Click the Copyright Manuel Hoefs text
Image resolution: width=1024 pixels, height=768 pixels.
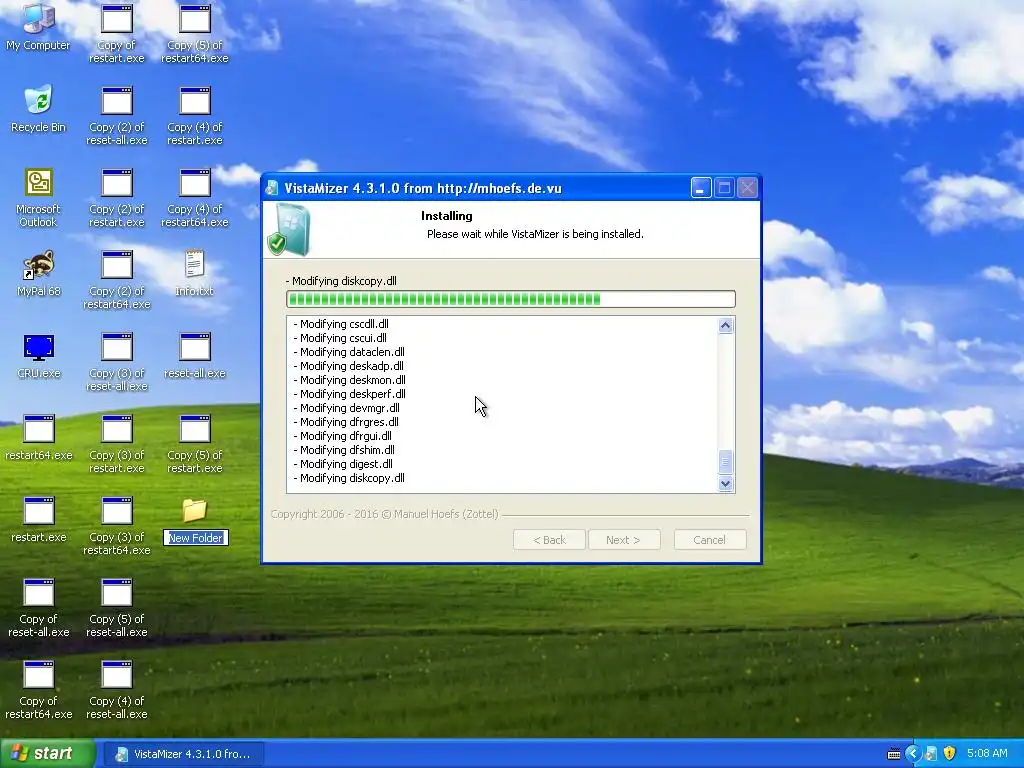[x=384, y=514]
